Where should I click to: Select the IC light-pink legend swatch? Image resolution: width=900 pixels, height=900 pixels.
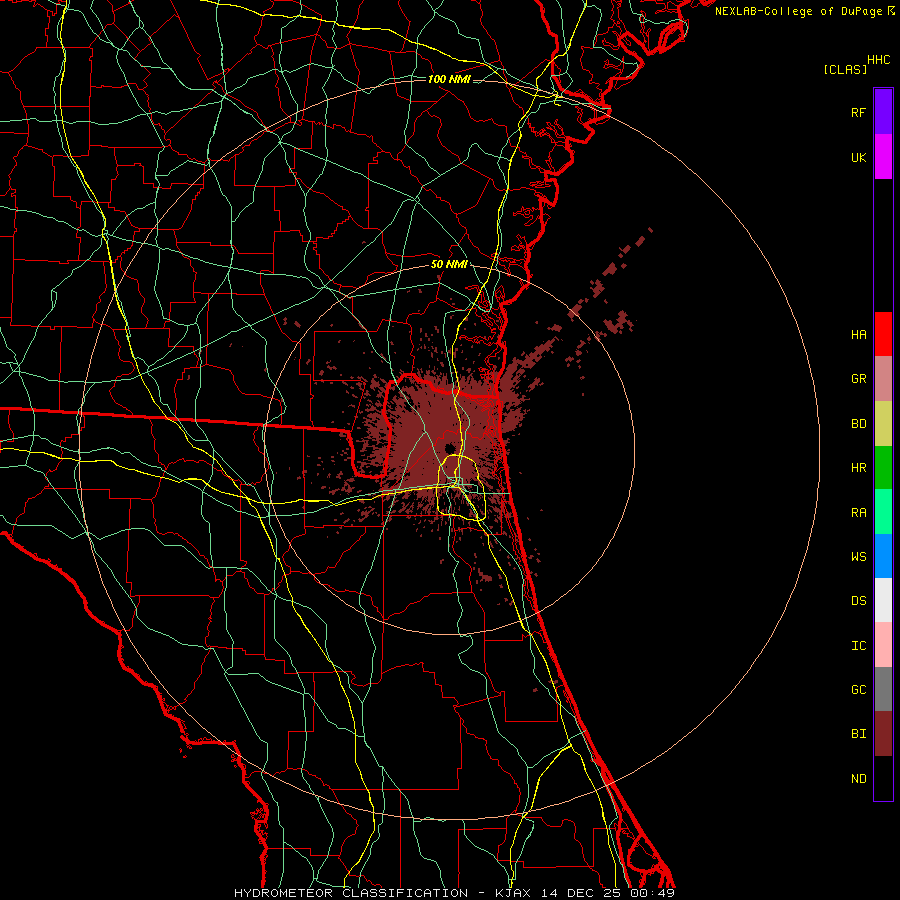[883, 645]
